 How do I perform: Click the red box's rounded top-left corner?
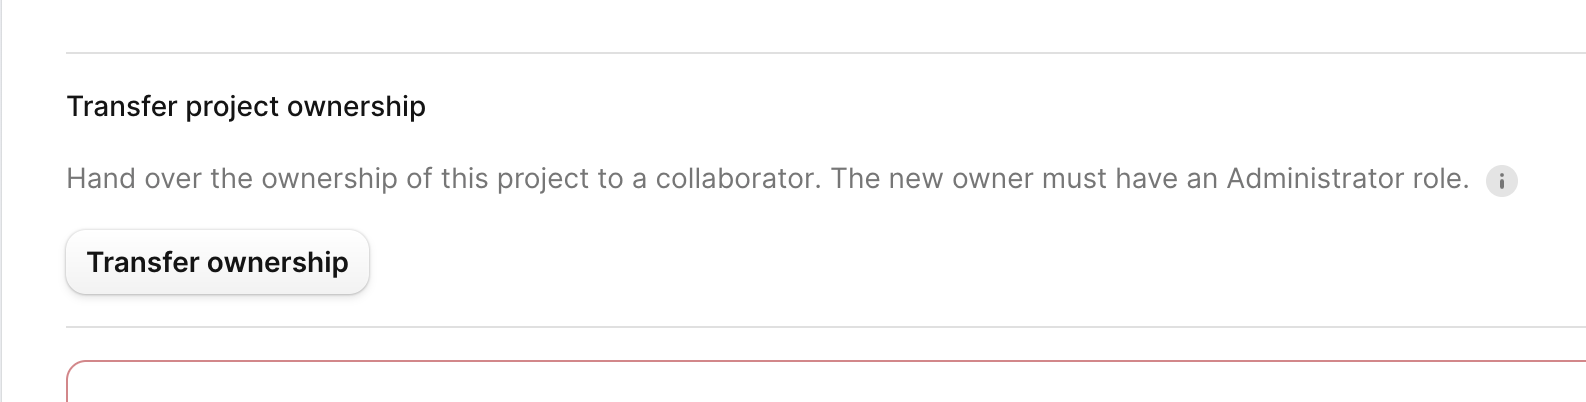[x=73, y=367]
